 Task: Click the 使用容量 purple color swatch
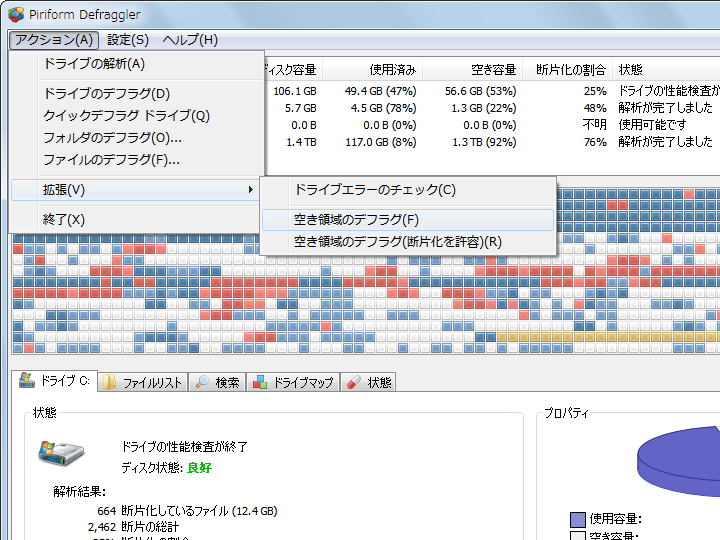tap(578, 519)
